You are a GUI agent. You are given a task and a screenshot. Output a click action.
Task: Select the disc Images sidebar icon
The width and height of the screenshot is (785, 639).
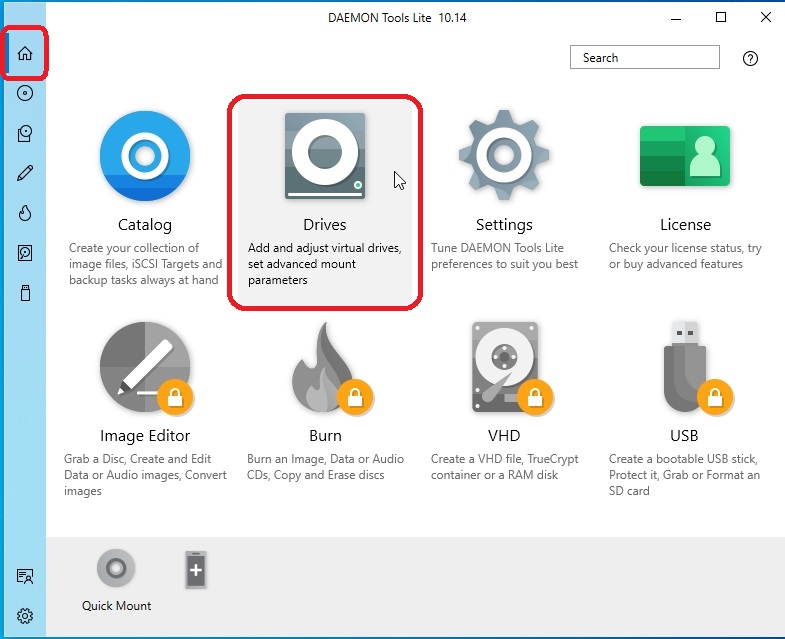25,93
